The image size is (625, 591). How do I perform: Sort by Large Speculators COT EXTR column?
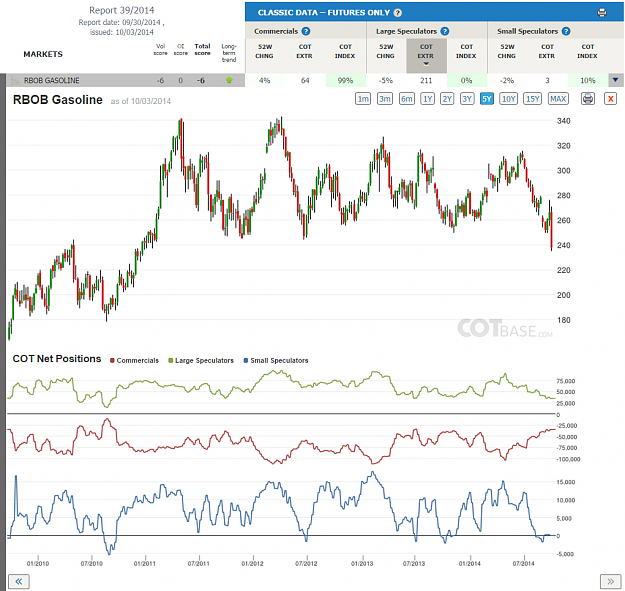click(x=426, y=56)
